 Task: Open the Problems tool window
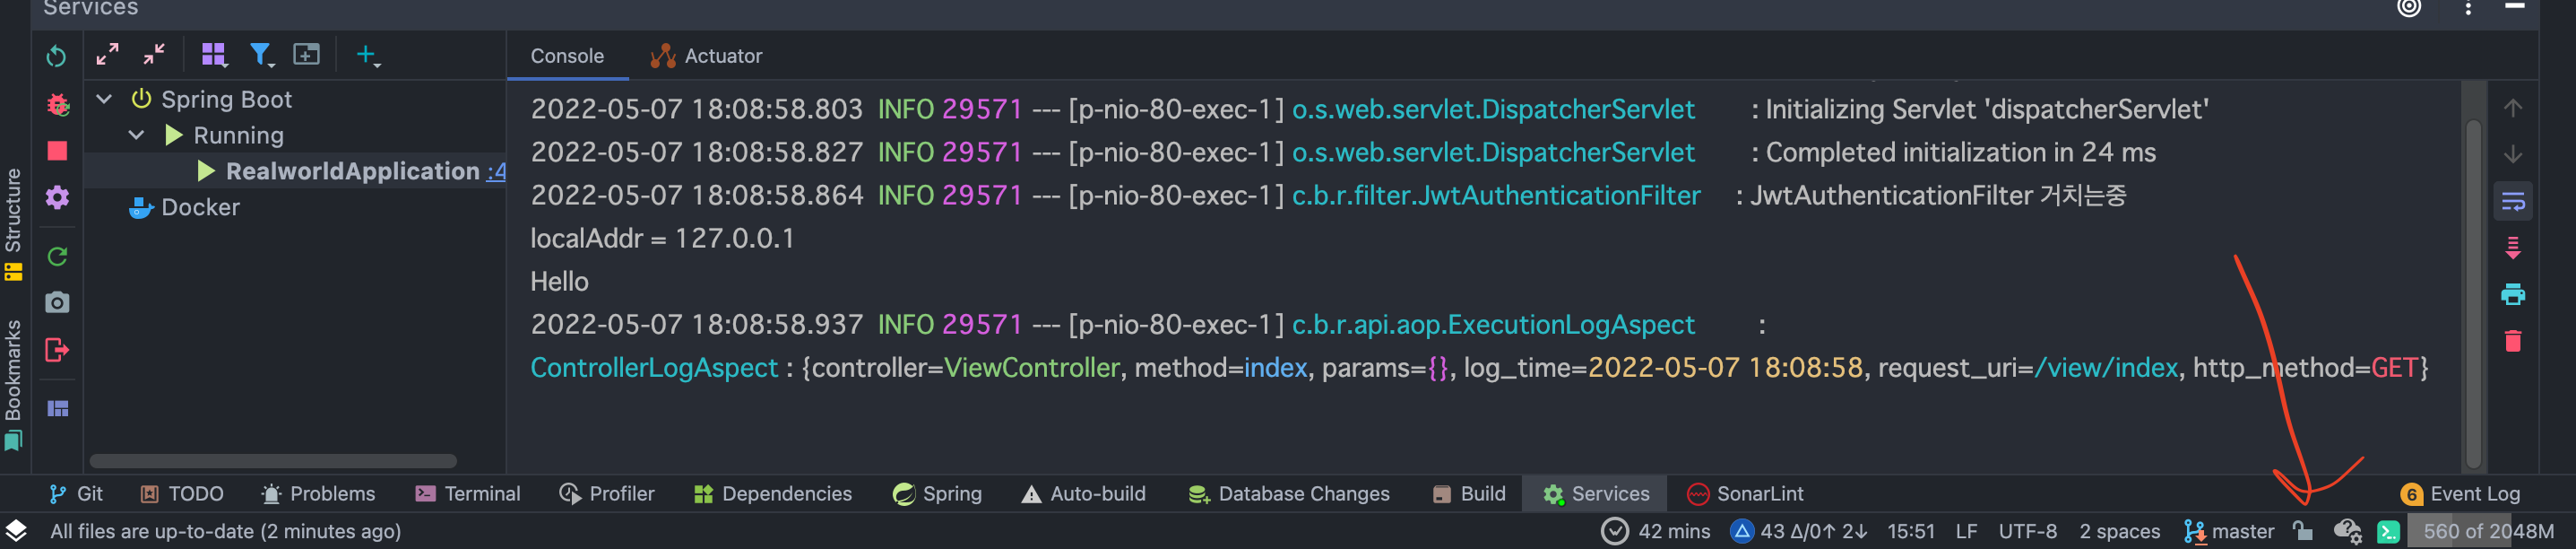point(318,493)
